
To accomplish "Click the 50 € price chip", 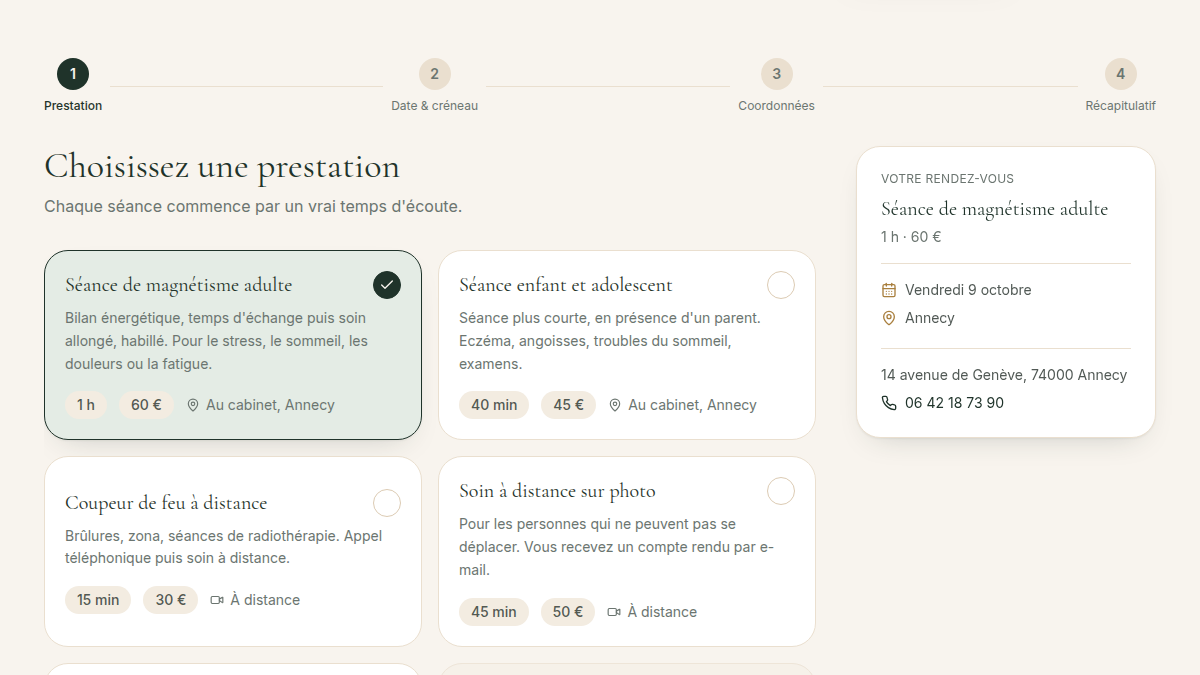I will (x=568, y=612).
